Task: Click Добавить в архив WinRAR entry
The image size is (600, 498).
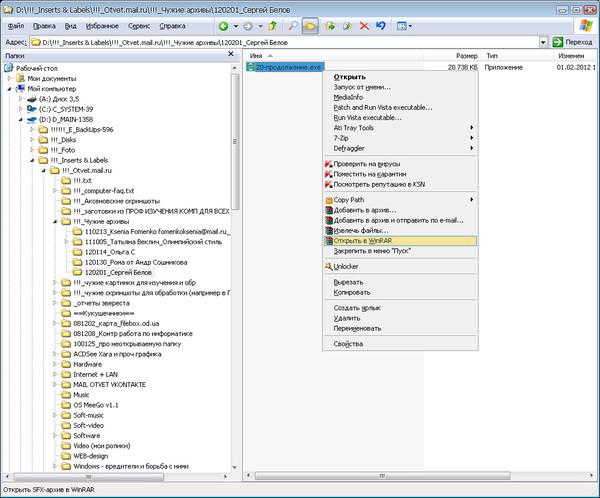Action: [x=400, y=210]
